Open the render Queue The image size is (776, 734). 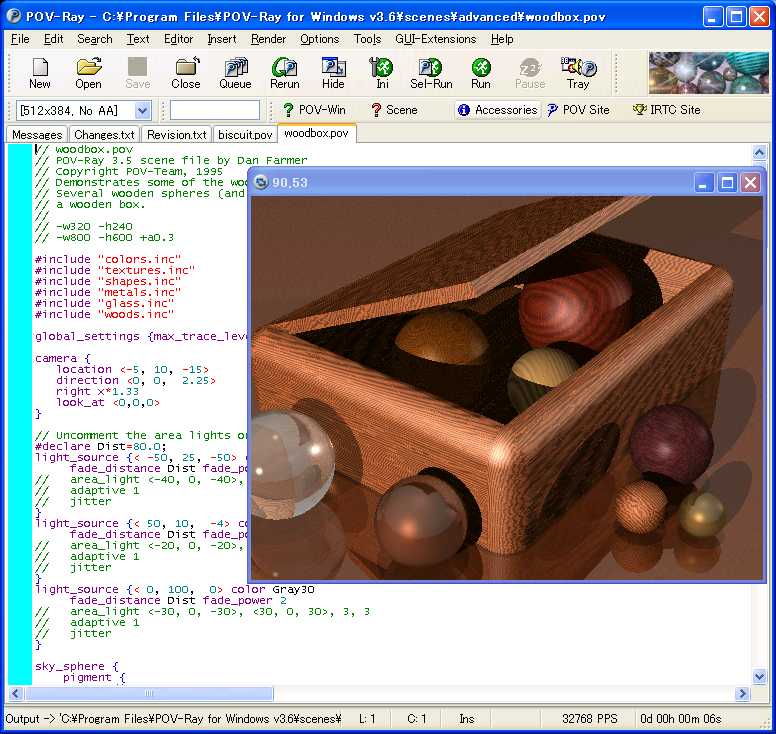[x=236, y=73]
